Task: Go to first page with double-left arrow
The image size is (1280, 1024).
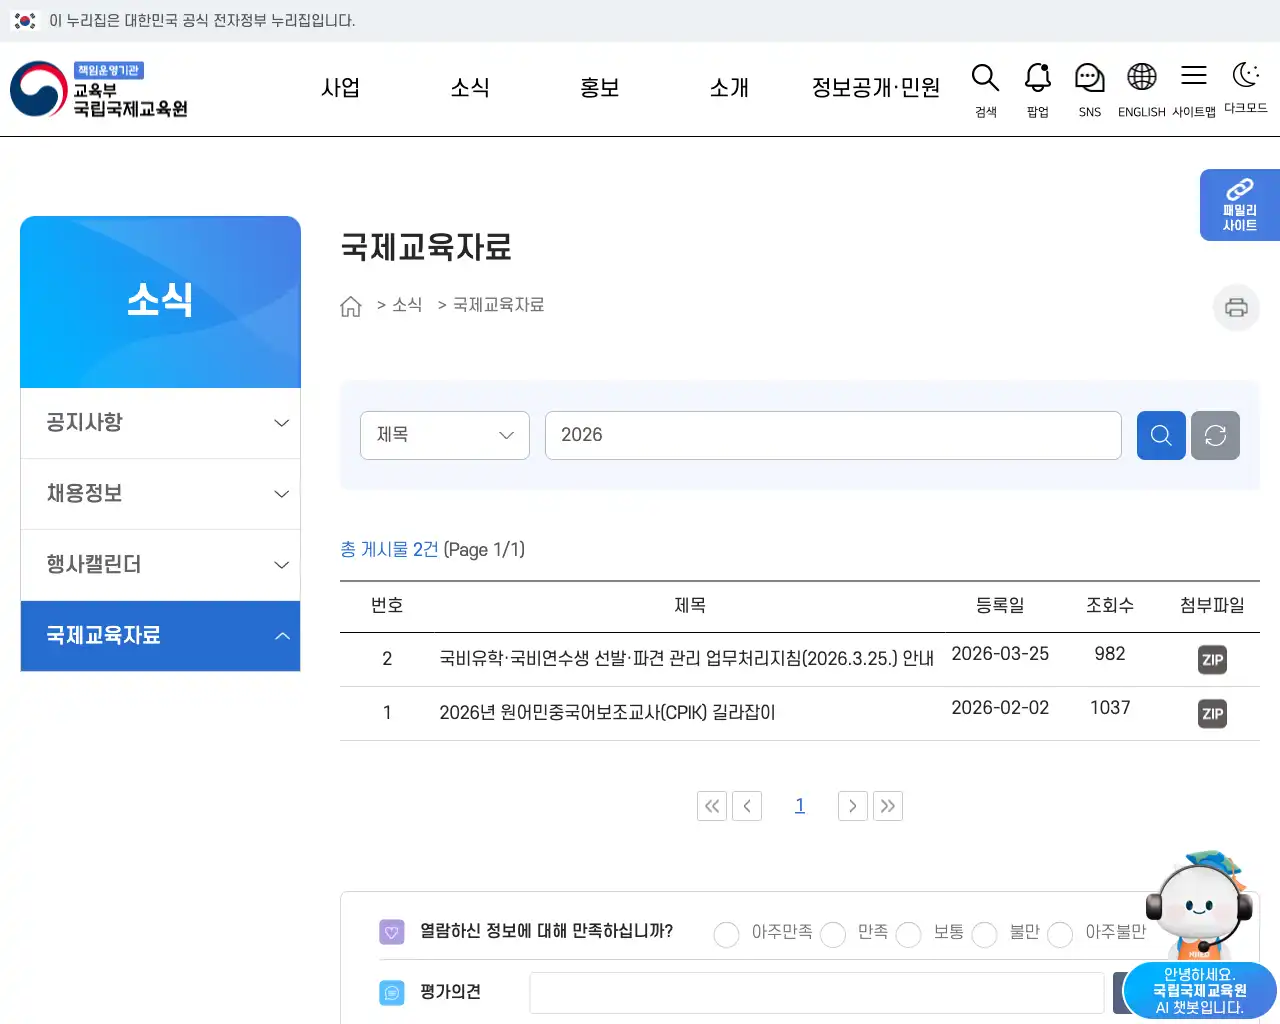Action: pyautogui.click(x=712, y=806)
